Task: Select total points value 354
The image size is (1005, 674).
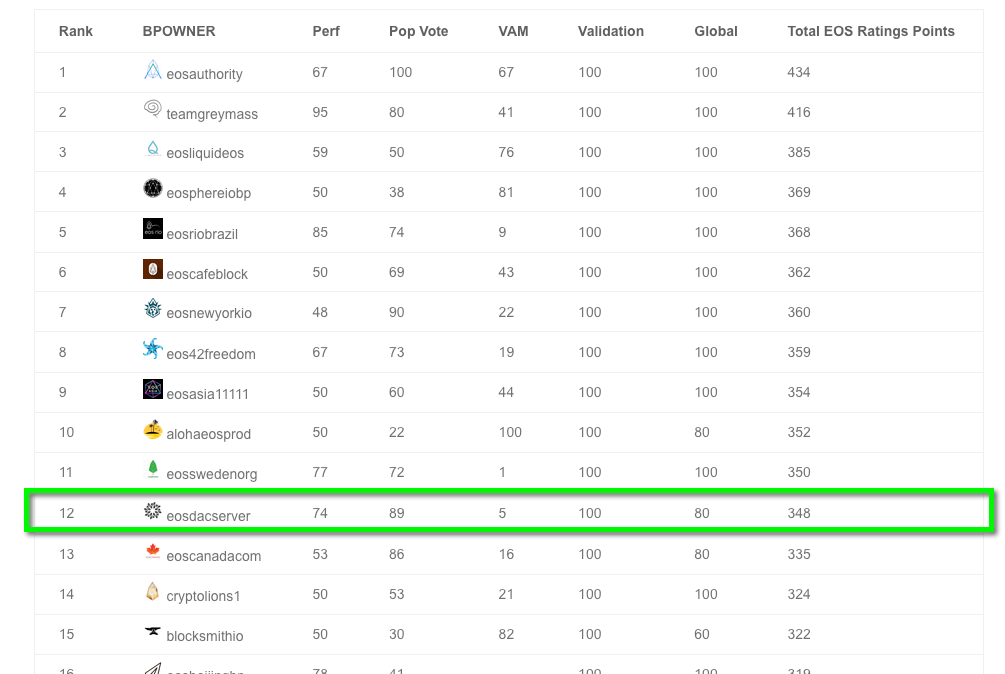Action: (x=799, y=392)
